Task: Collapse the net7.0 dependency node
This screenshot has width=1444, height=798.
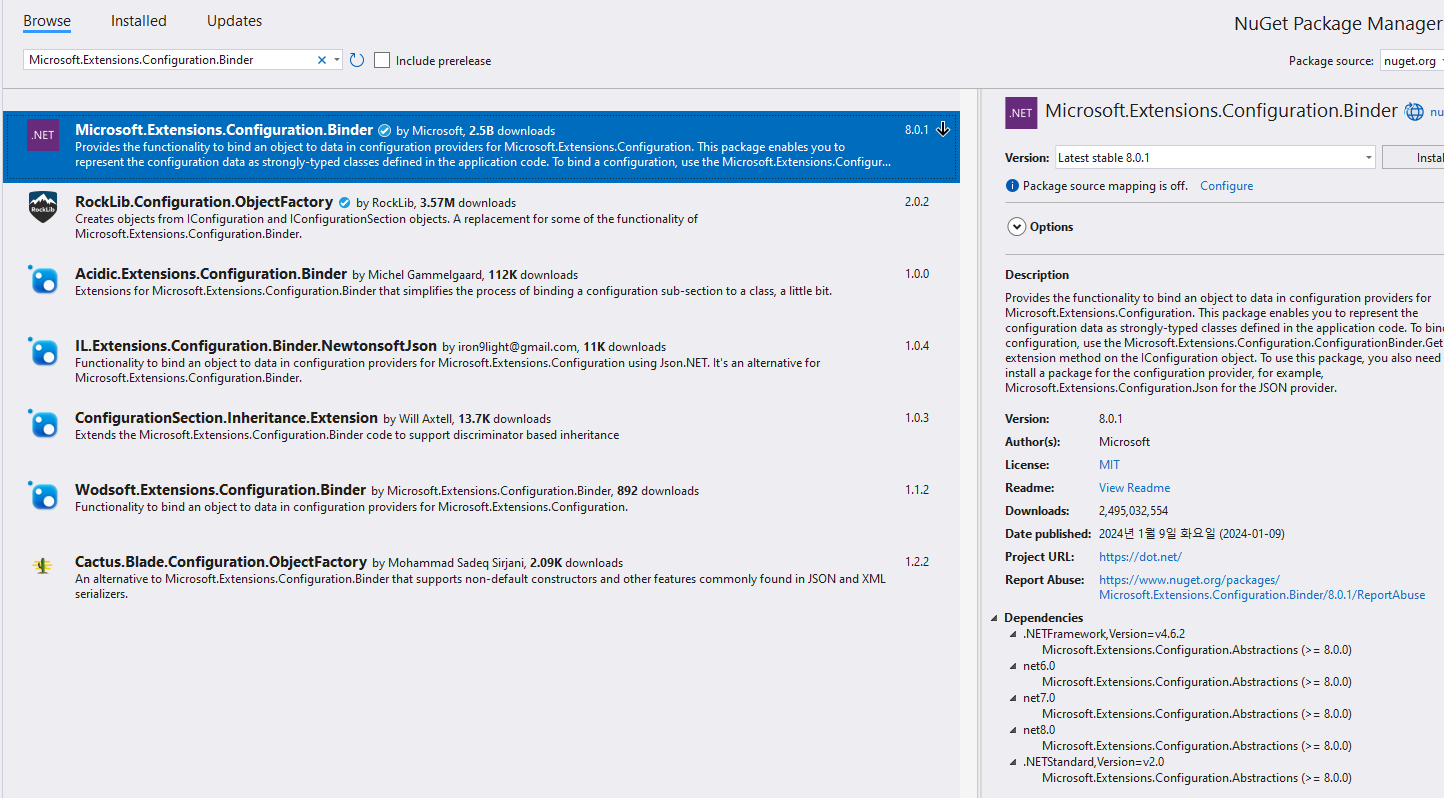Action: tap(1013, 698)
